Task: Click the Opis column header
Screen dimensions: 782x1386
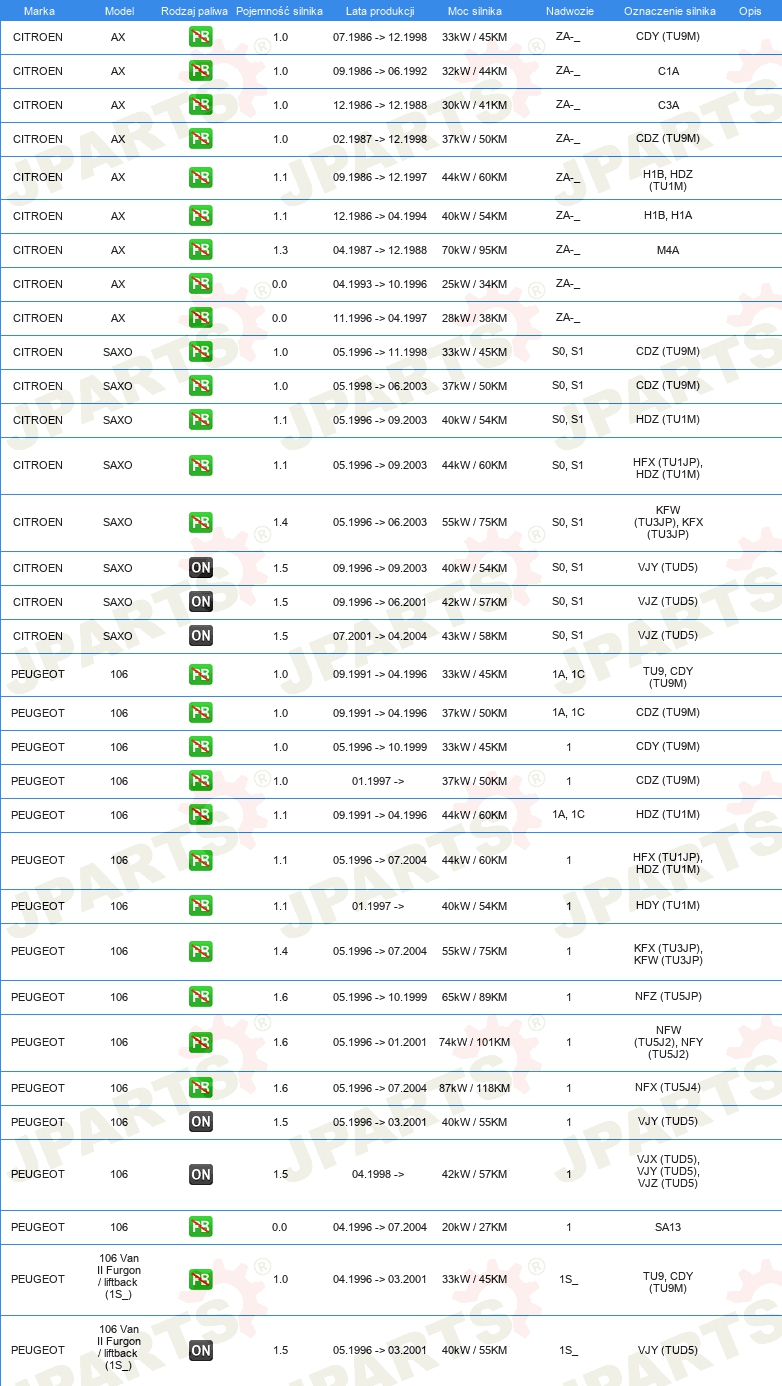Action: (x=750, y=11)
